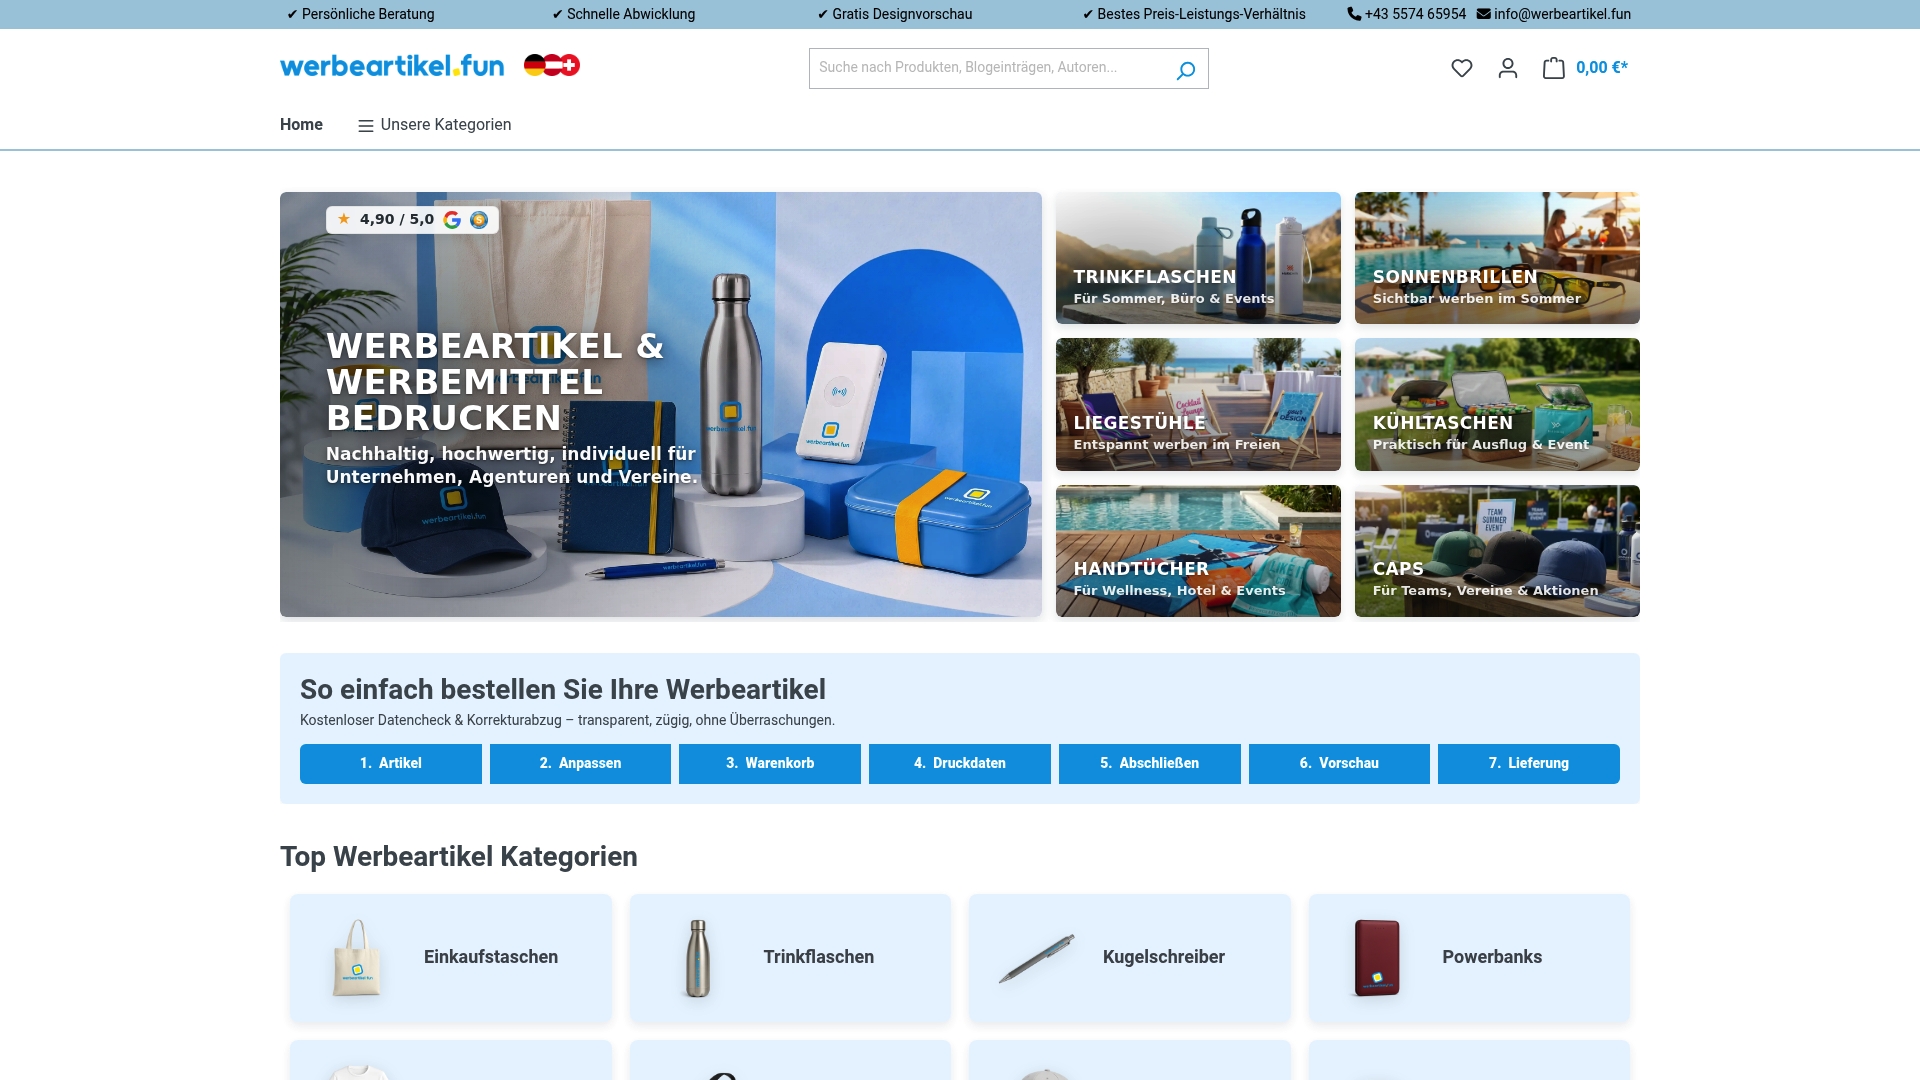Open the Liegestühle banner tile
1920x1080 pixels.
1198,404
